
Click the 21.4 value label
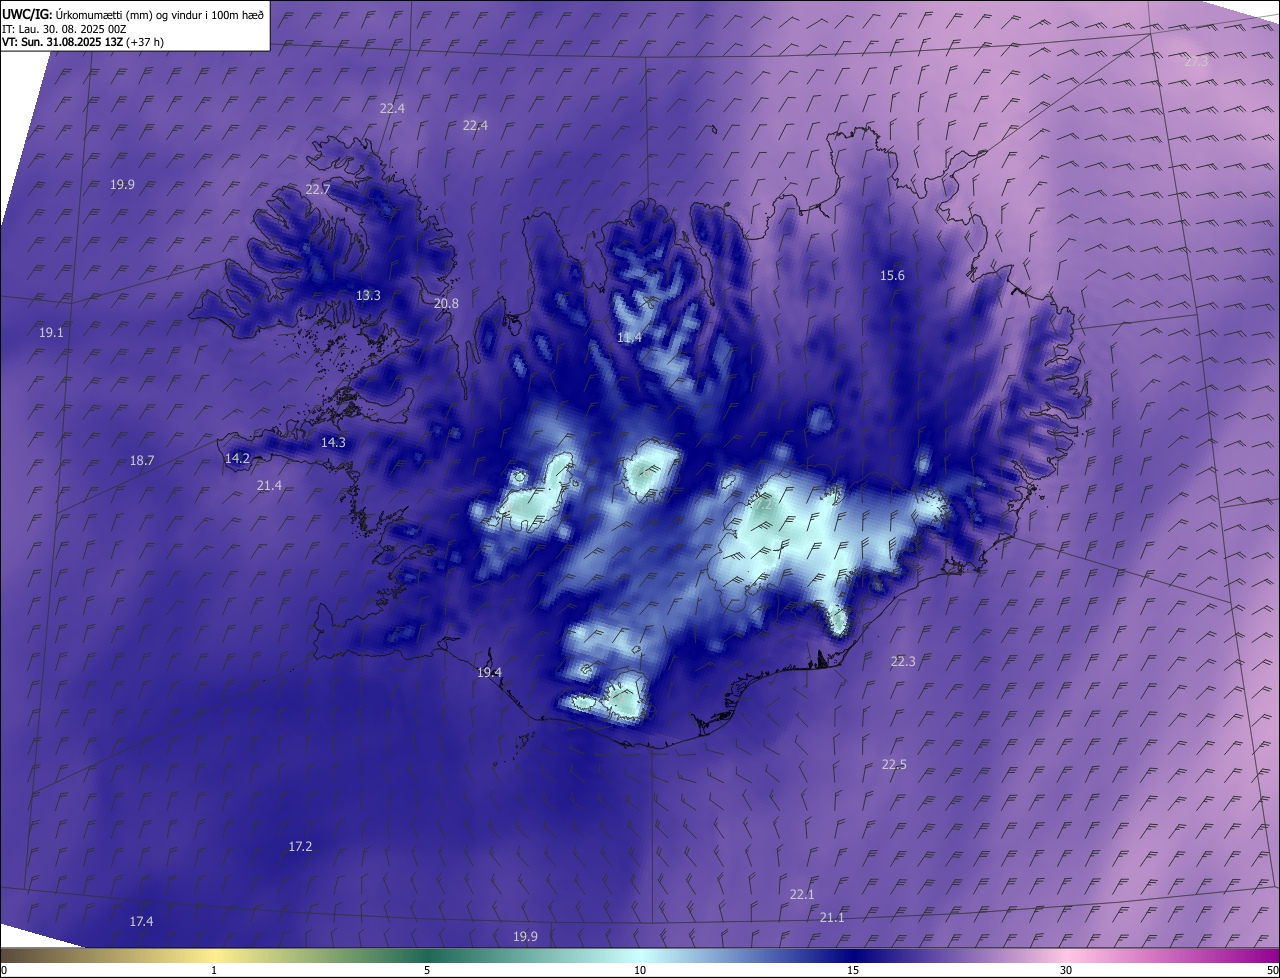click(x=269, y=485)
